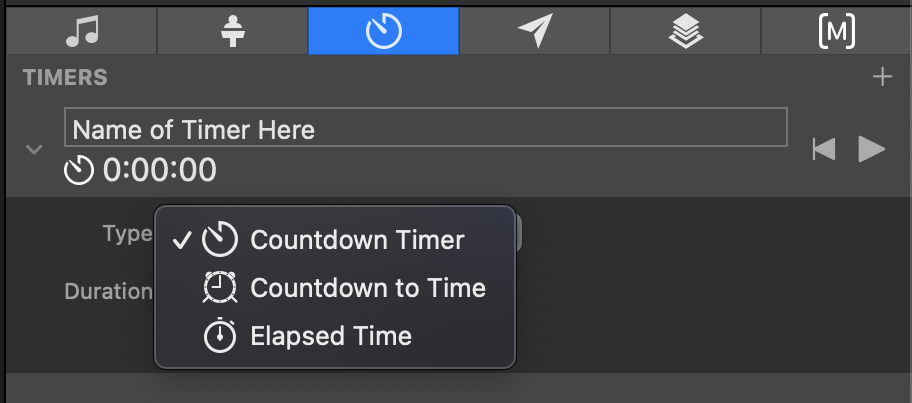
Task: Select the Timers clock tab
Action: point(383,32)
